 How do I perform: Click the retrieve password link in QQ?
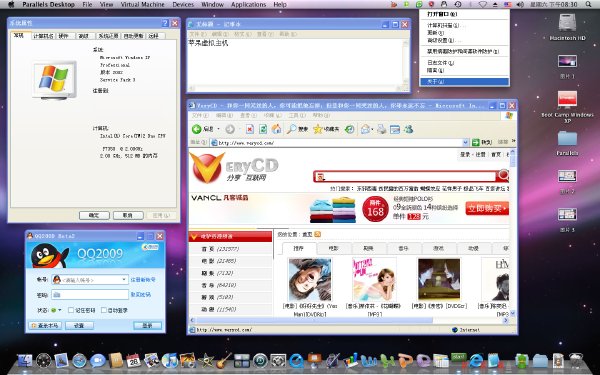140,294
